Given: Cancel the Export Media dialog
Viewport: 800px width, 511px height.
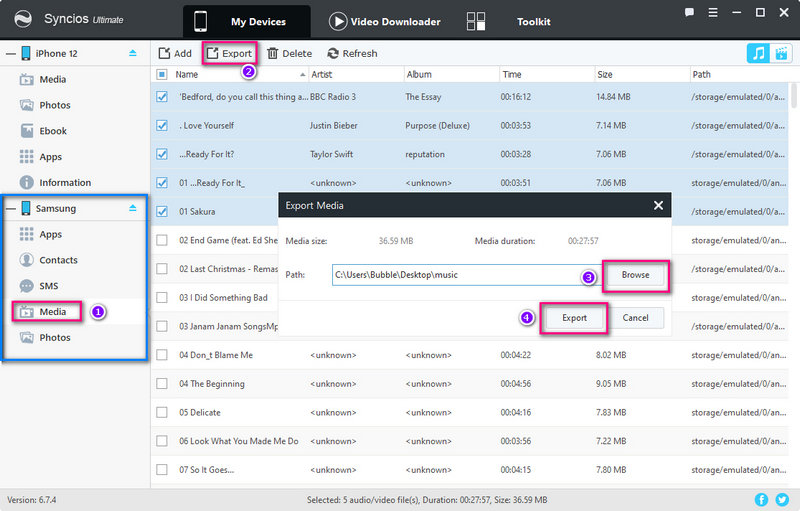Looking at the screenshot, I should point(635,318).
